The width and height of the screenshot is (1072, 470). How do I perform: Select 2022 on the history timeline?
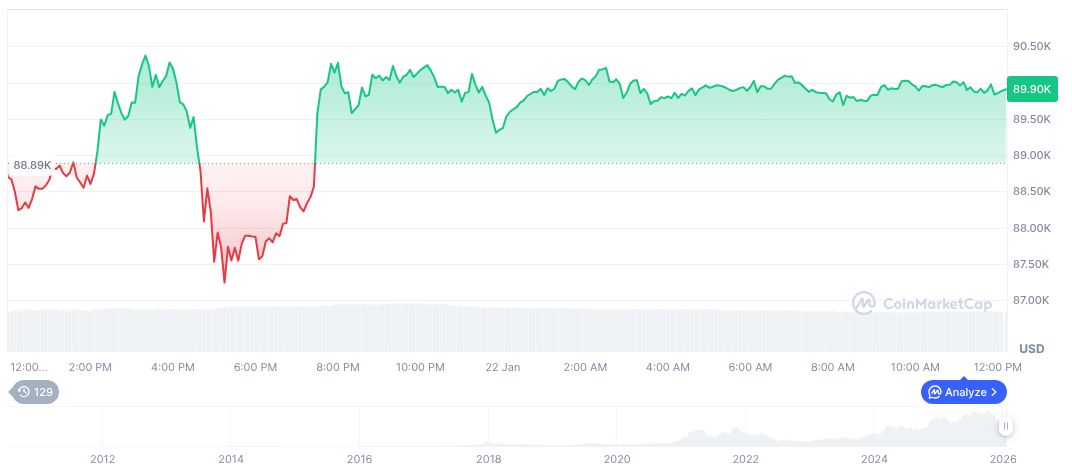click(746, 459)
